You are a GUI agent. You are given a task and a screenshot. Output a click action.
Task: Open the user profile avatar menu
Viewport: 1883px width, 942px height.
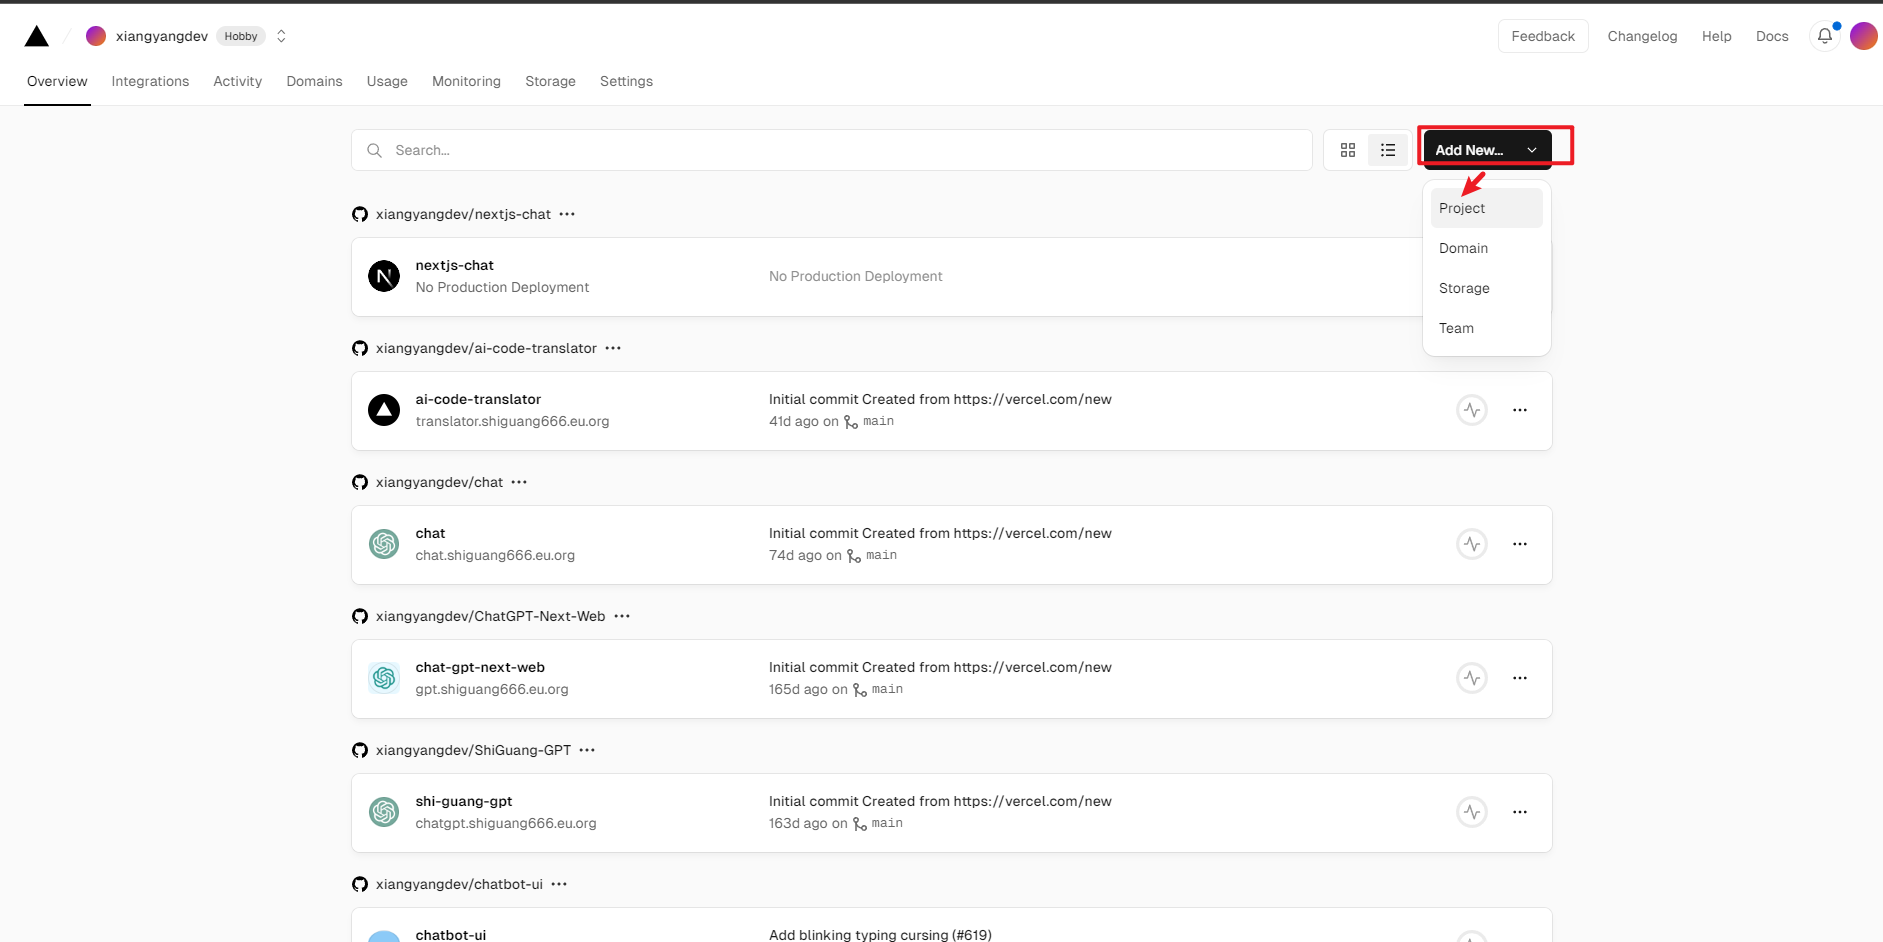coord(1863,36)
